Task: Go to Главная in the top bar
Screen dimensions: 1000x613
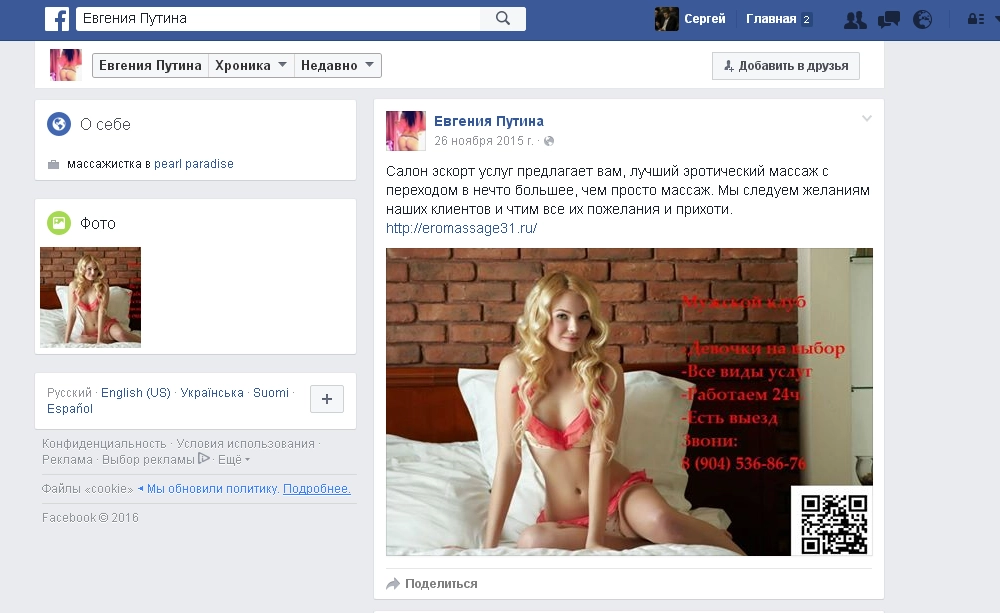Action: pos(771,19)
